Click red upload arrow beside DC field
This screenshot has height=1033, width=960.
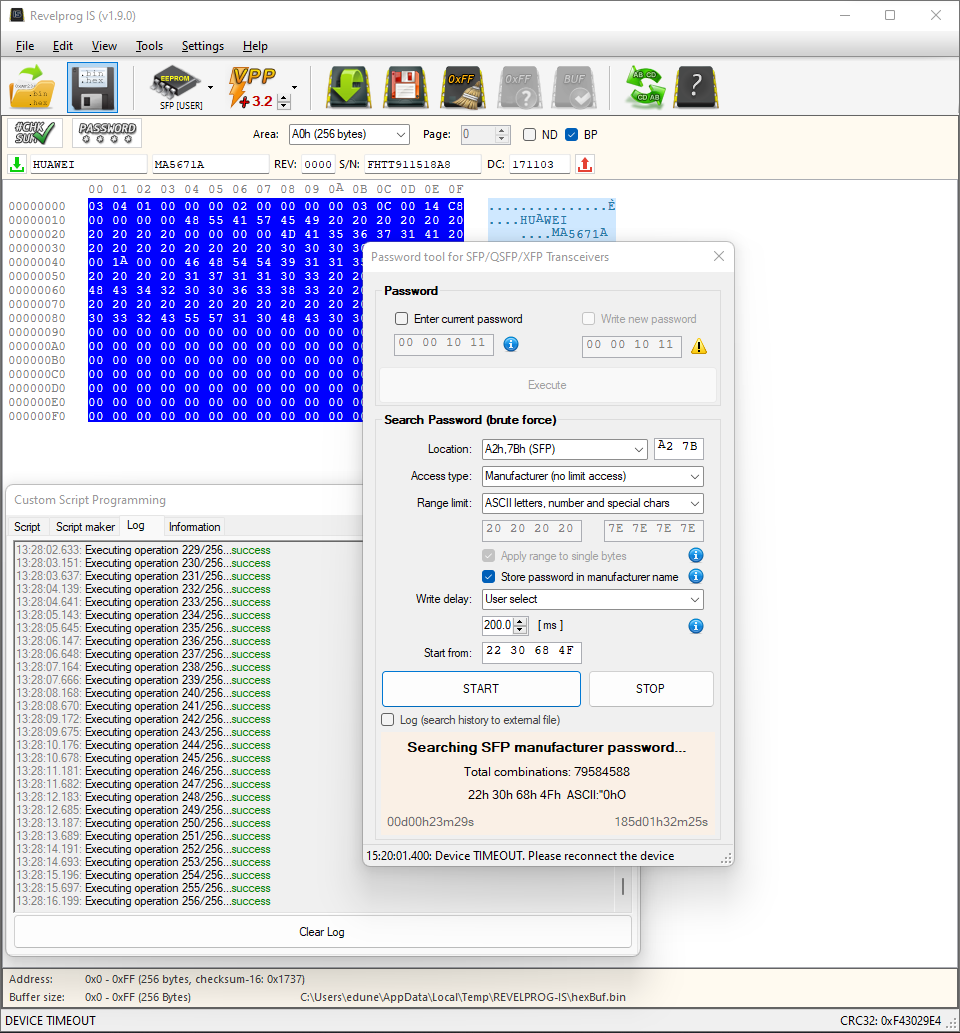coord(585,164)
